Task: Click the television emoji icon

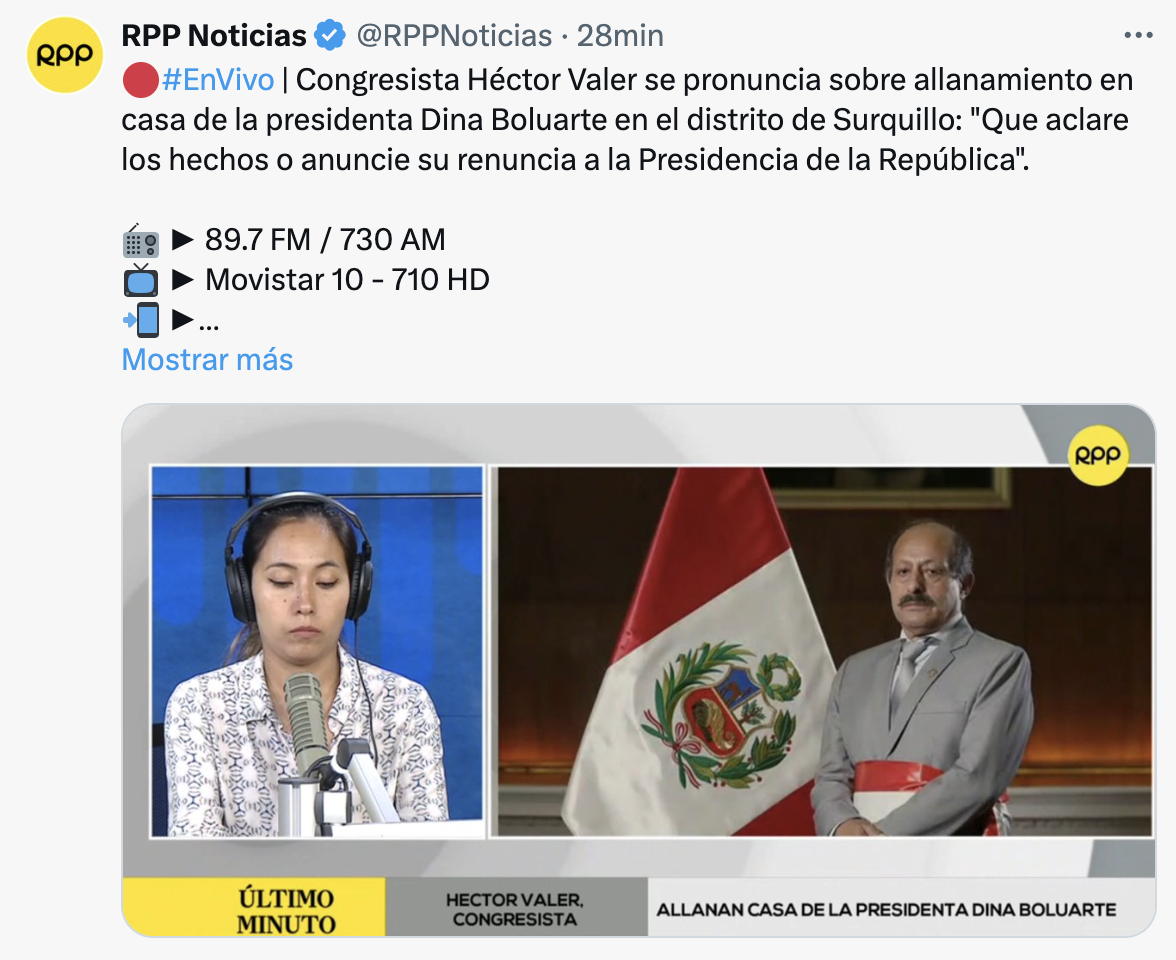Action: click(140, 280)
